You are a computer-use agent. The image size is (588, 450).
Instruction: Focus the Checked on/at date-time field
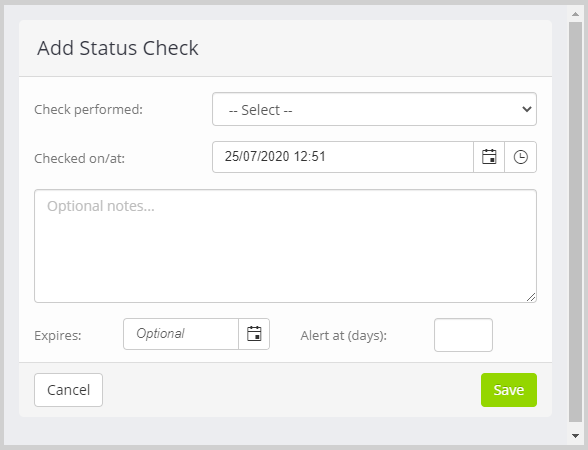click(343, 157)
